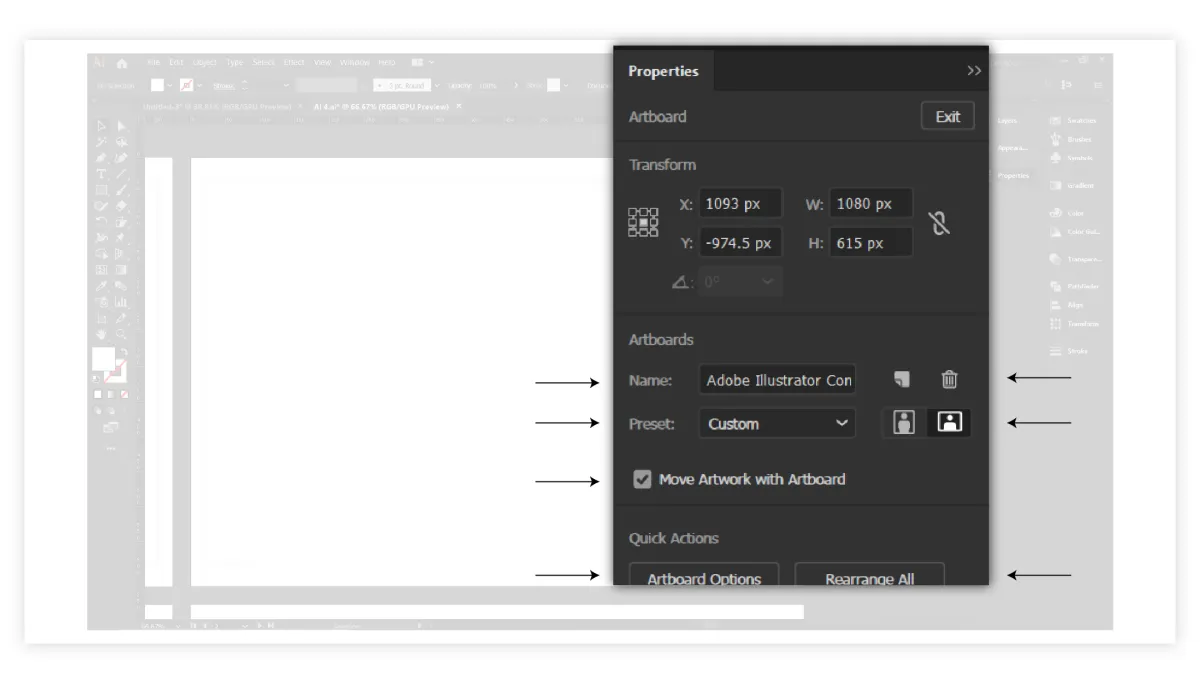Select the Selection tool
Viewport: 1200px width, 683px height.
point(101,126)
